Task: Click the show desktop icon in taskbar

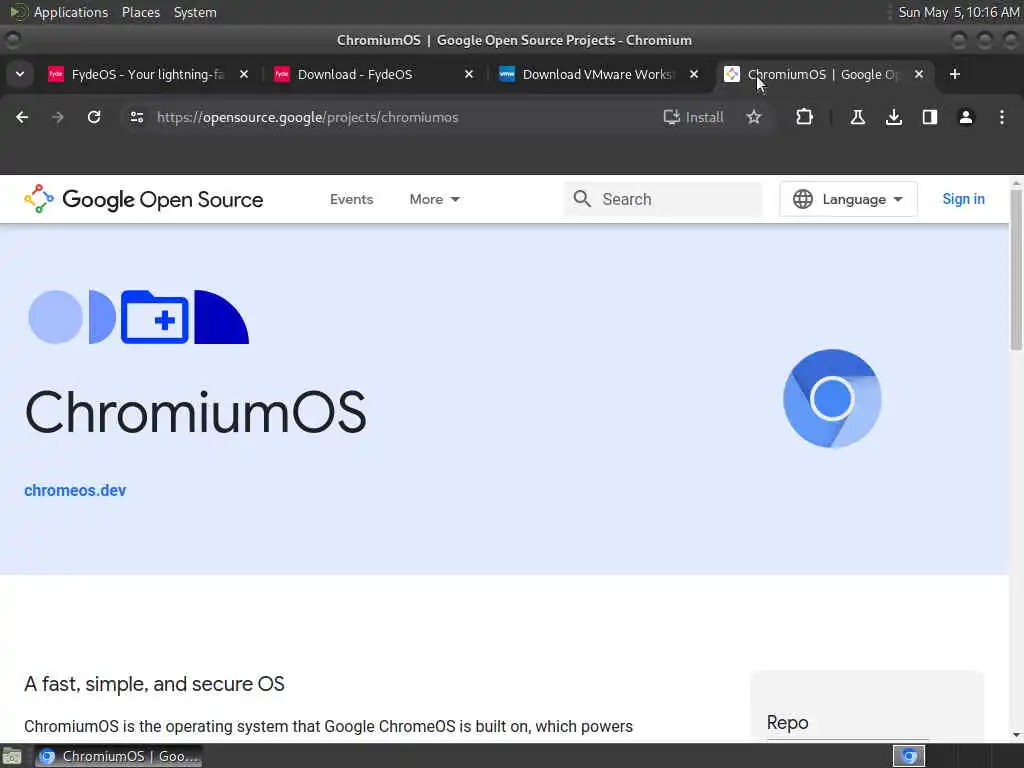Action: (x=12, y=757)
